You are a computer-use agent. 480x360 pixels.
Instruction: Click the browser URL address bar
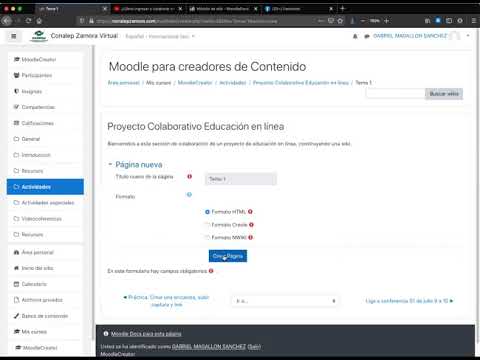[200, 21]
